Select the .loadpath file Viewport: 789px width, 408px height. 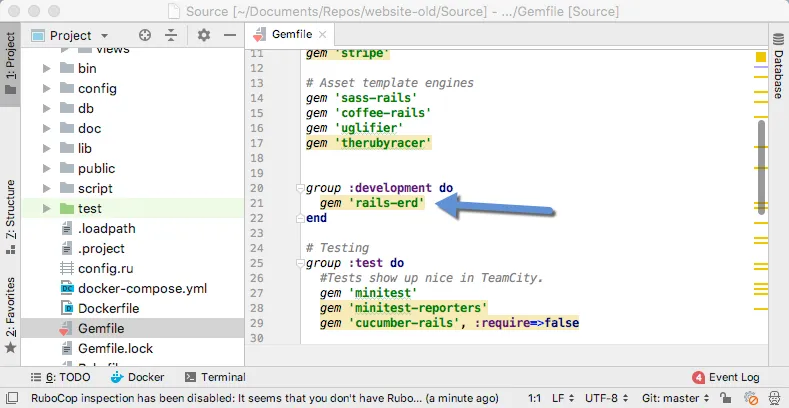pos(133,228)
